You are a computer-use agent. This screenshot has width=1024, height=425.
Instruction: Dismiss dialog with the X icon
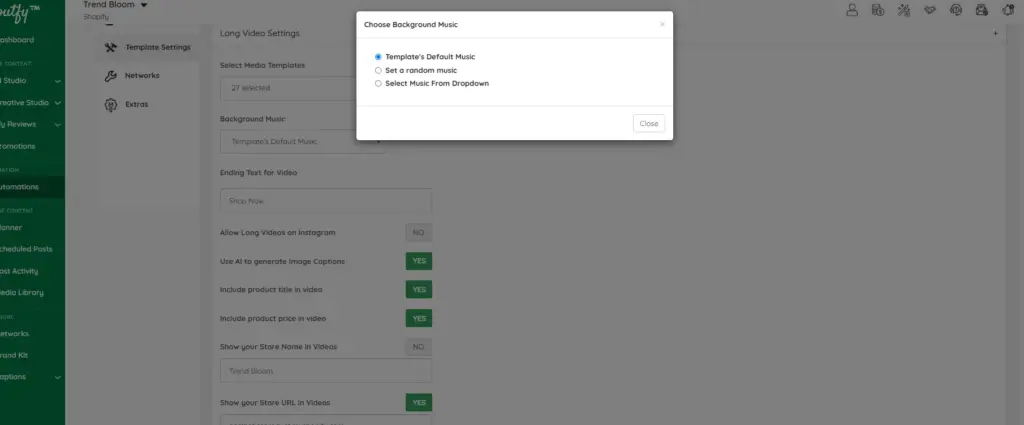pyautogui.click(x=662, y=24)
